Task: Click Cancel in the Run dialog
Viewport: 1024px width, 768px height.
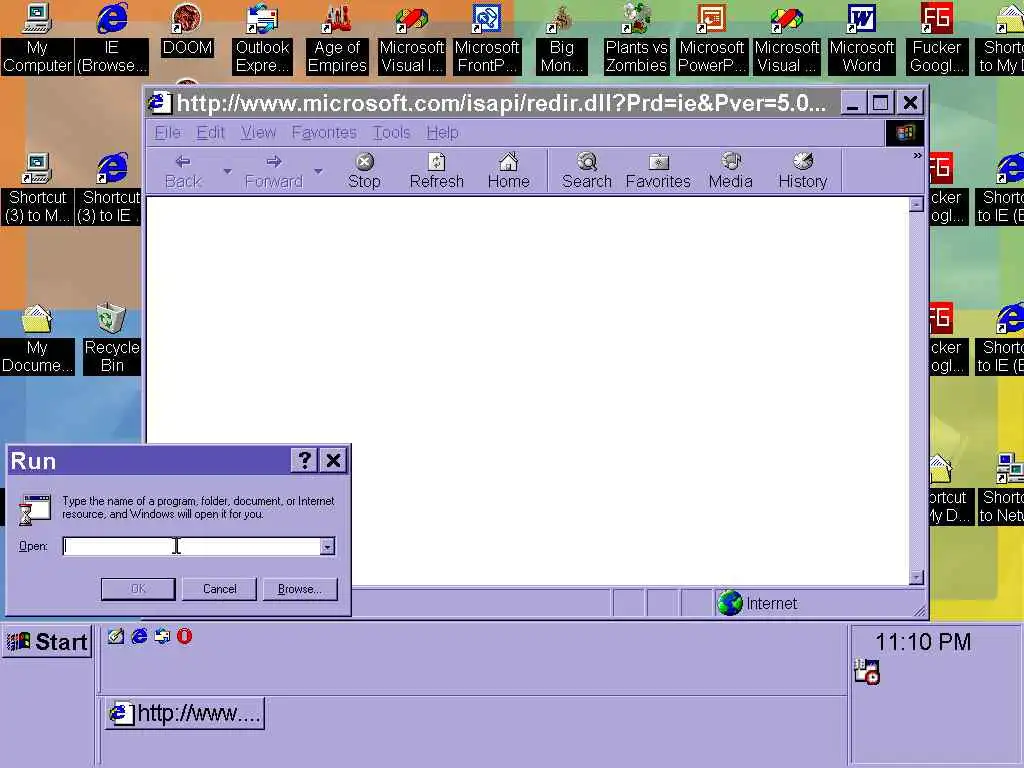Action: [219, 589]
